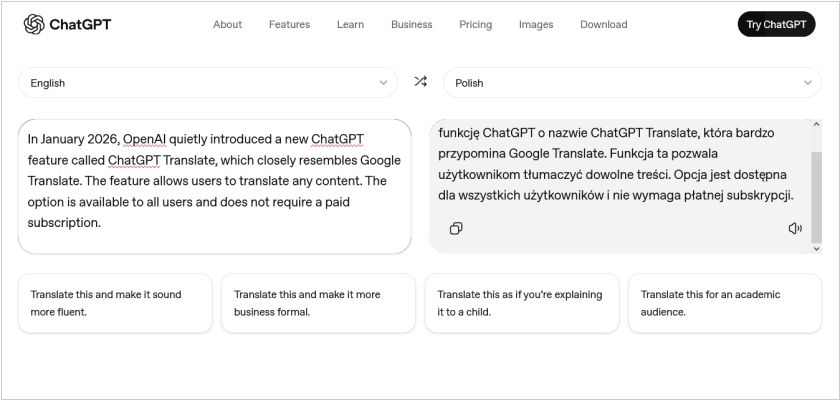Image resolution: width=840 pixels, height=400 pixels.
Task: Select 'explaining it to a child' suggestion
Action: coord(521,303)
